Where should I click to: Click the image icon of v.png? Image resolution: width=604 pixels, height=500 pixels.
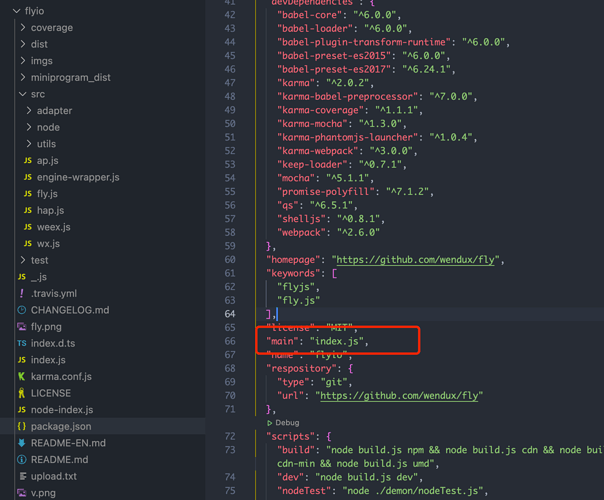point(22,493)
